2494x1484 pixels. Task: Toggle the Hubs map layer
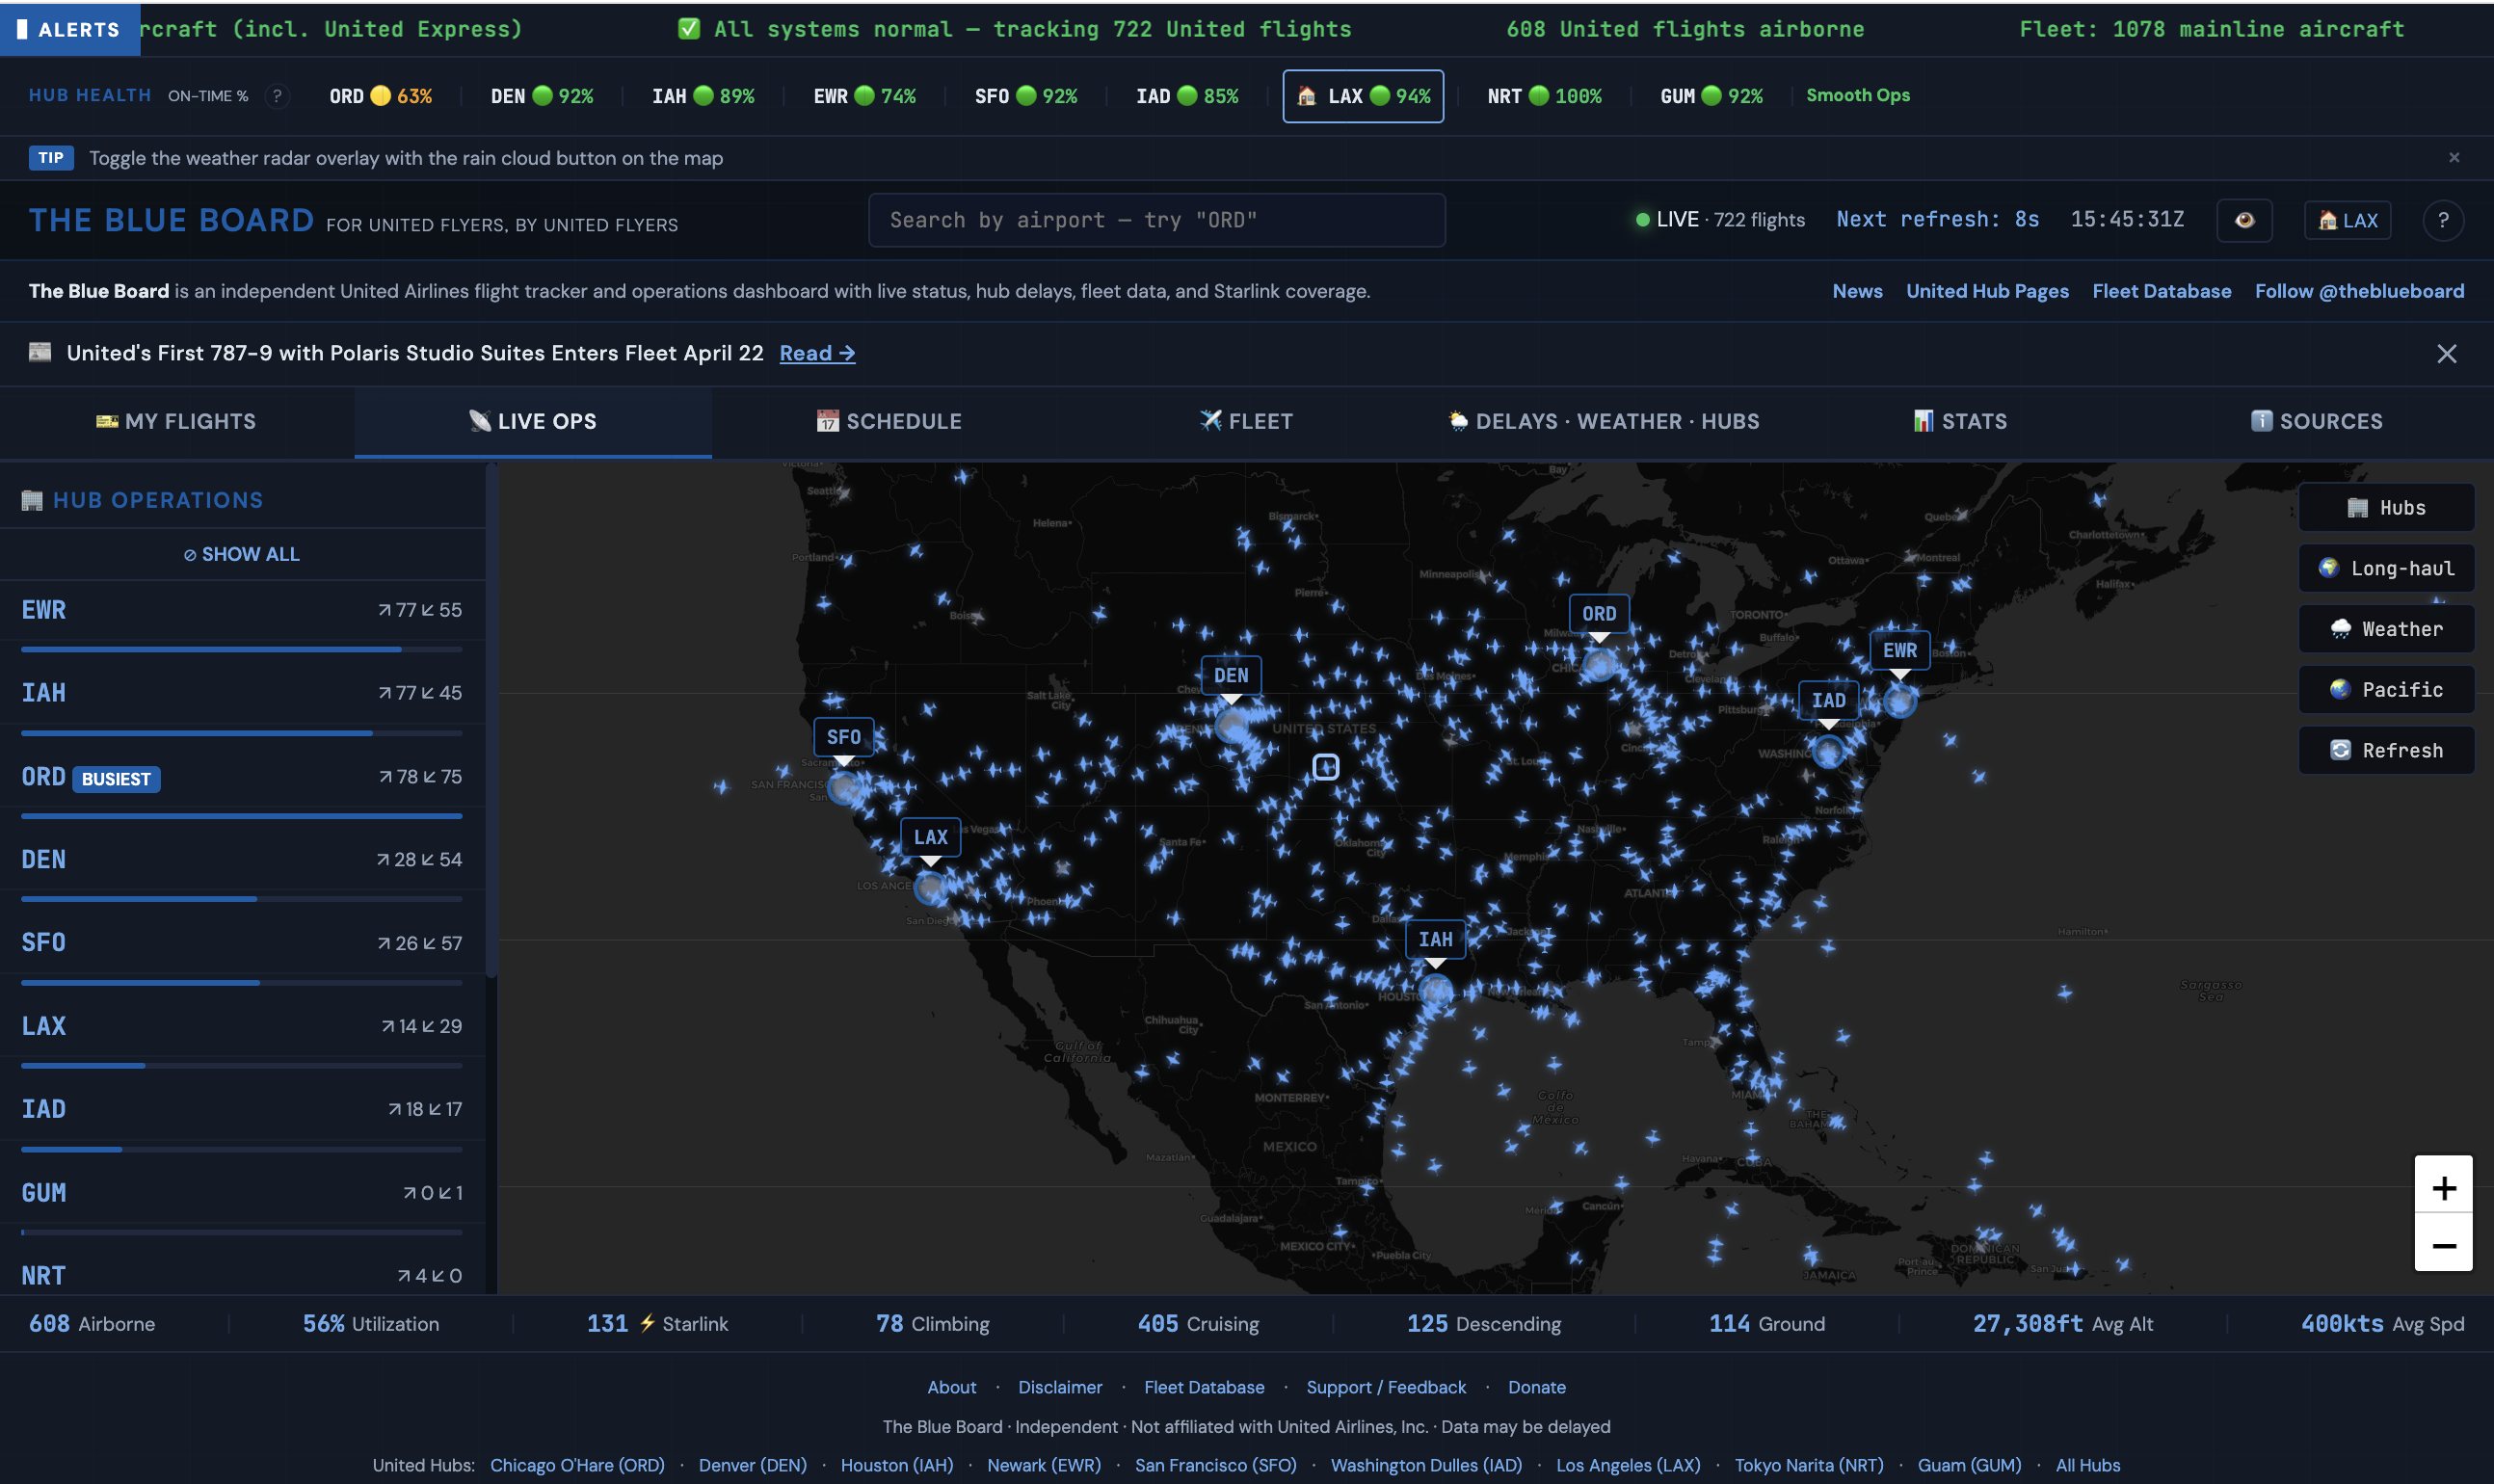[2387, 507]
